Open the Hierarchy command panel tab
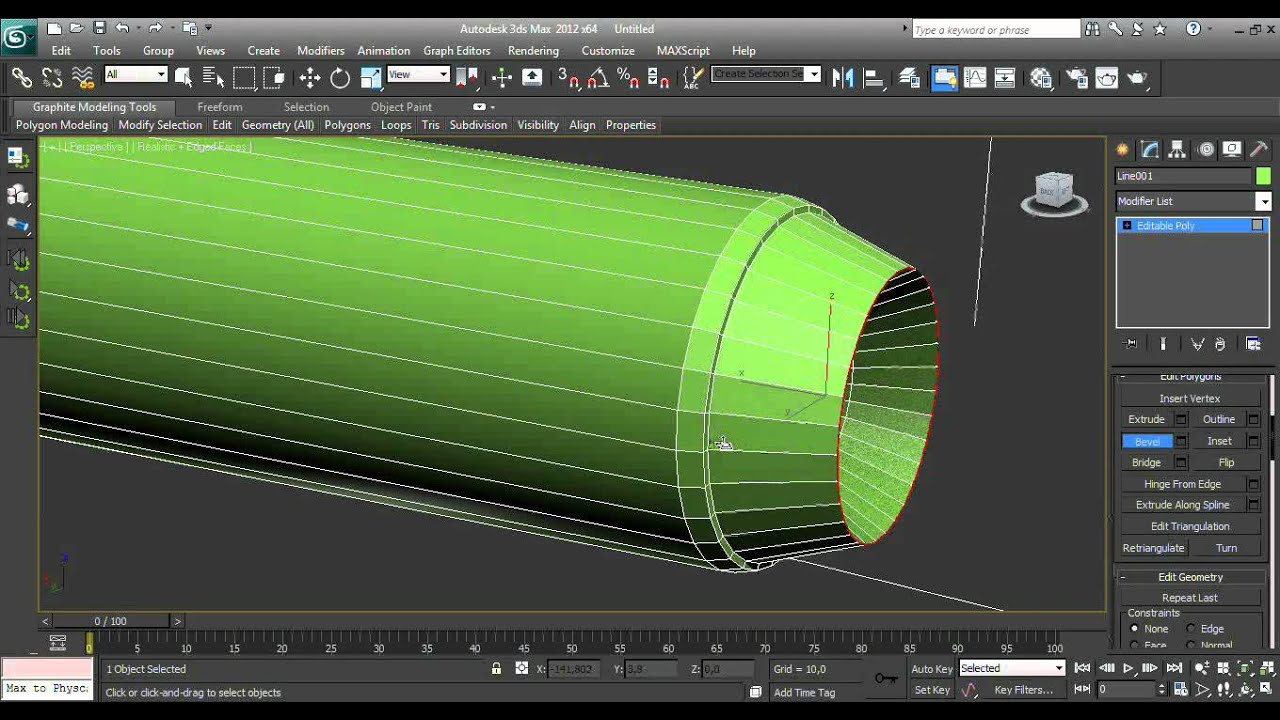The width and height of the screenshot is (1280, 720). (x=1177, y=149)
